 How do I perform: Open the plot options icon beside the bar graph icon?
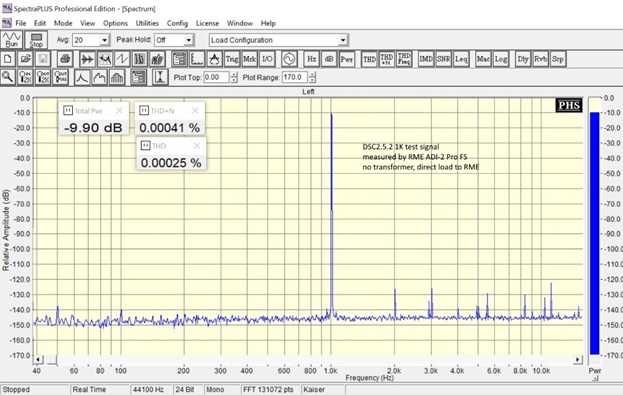(x=139, y=77)
